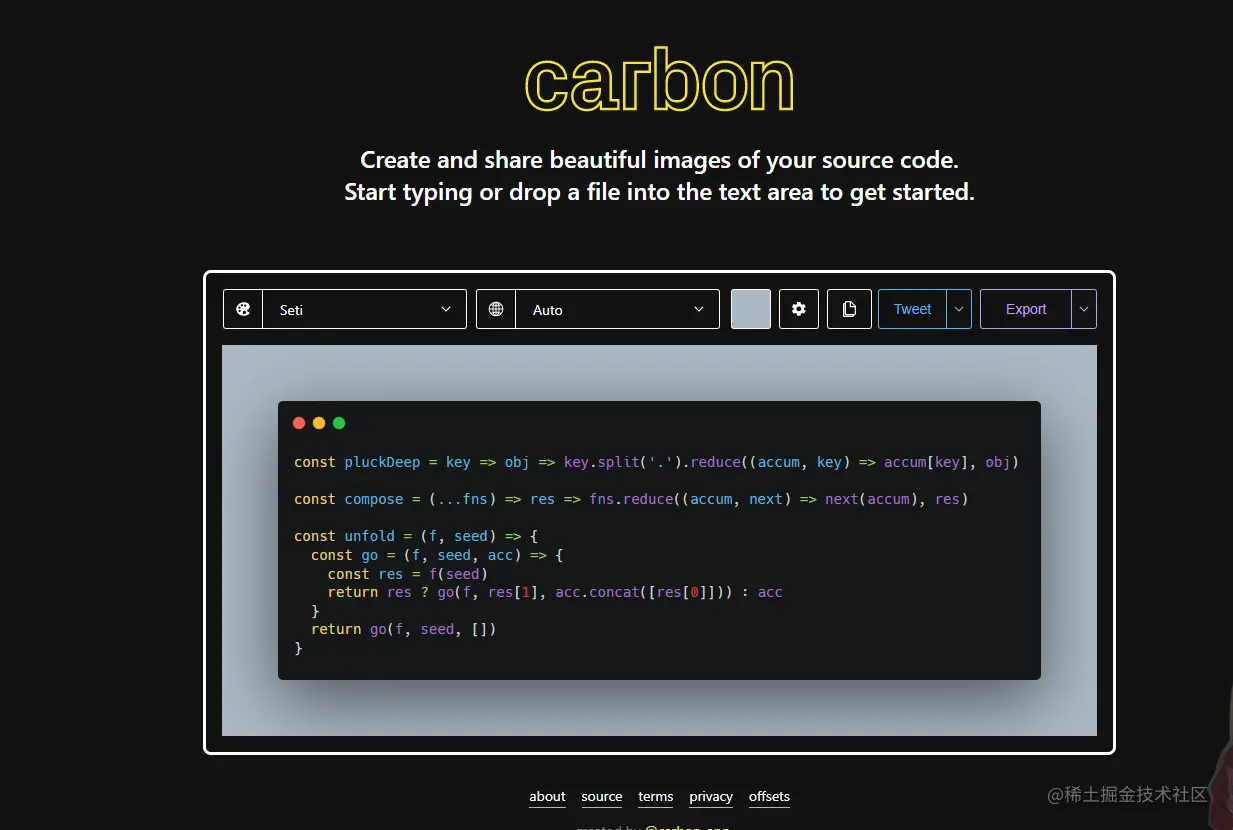This screenshot has height=830, width=1233.
Task: Click the 'return go(f, seed, [])' line
Action: (404, 629)
